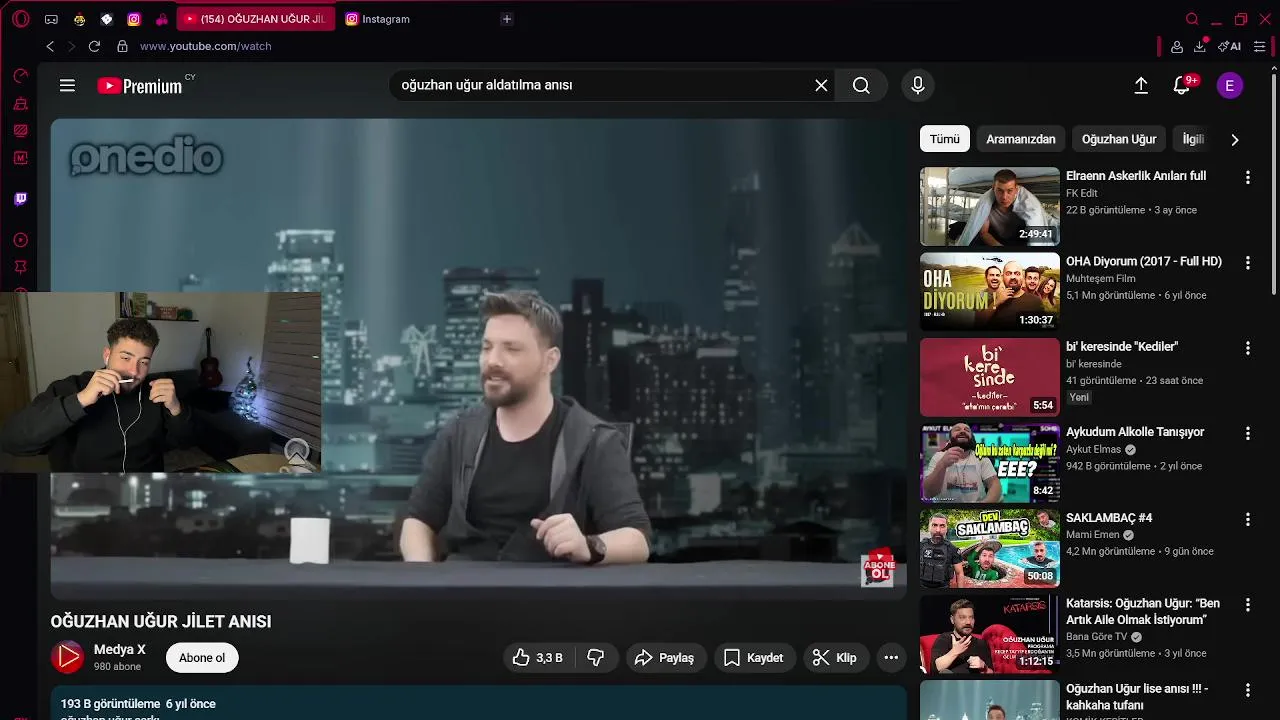Viewport: 1280px width, 720px height.
Task: Create a clip with Klip button
Action: 835,657
